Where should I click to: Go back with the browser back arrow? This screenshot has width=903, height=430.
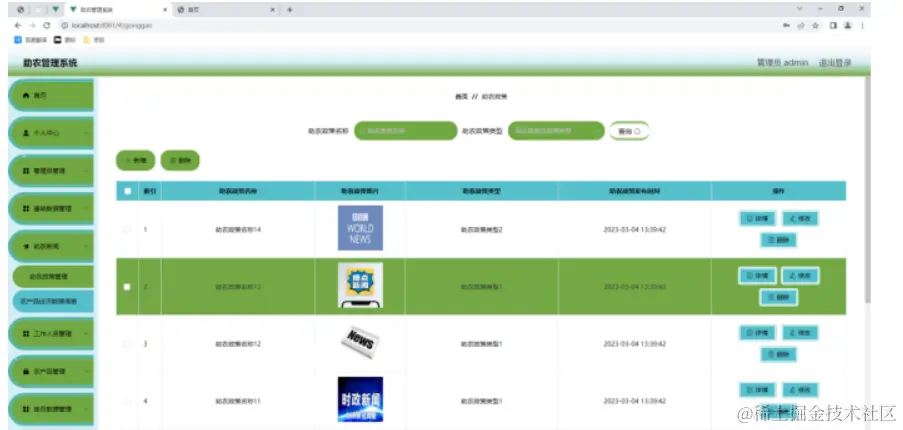pyautogui.click(x=18, y=26)
